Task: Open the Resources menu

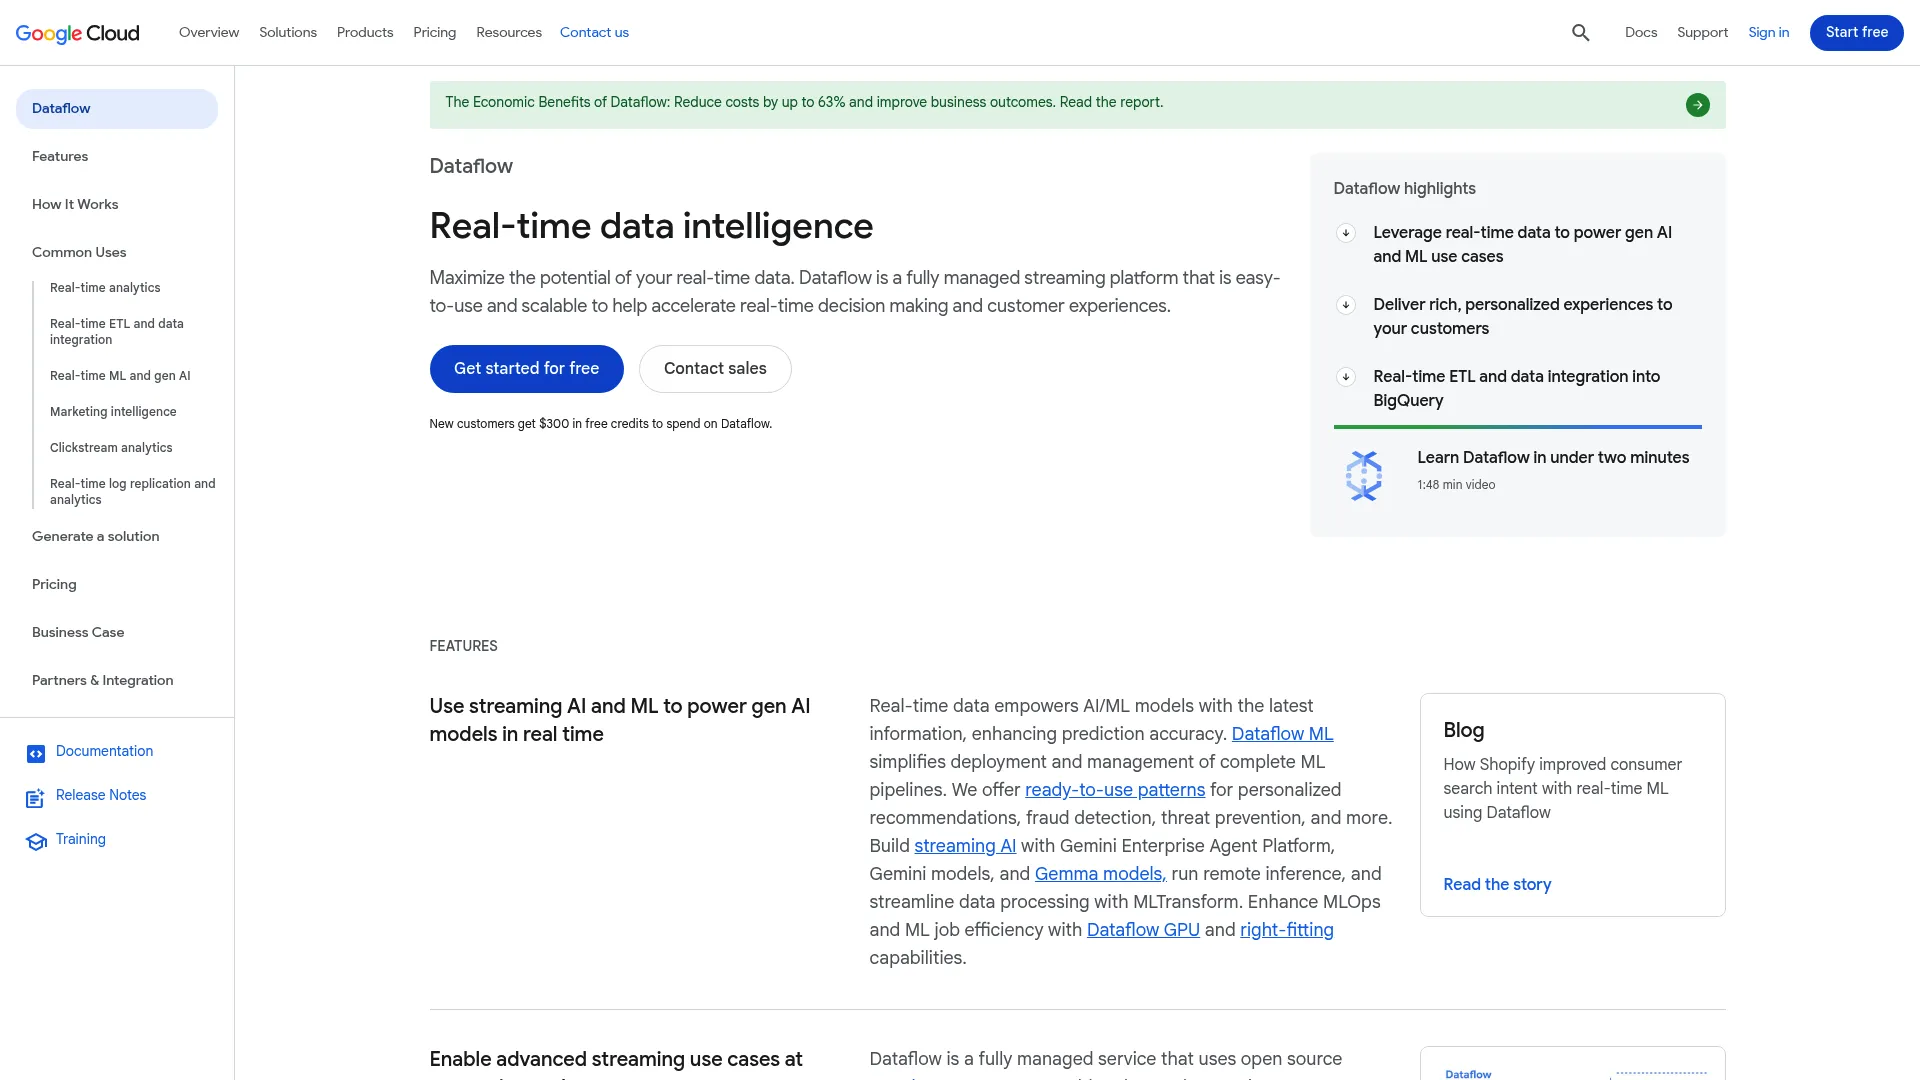Action: (509, 33)
